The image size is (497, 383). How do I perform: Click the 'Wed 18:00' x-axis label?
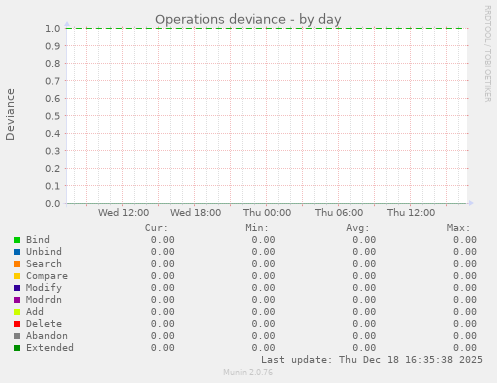coord(195,213)
